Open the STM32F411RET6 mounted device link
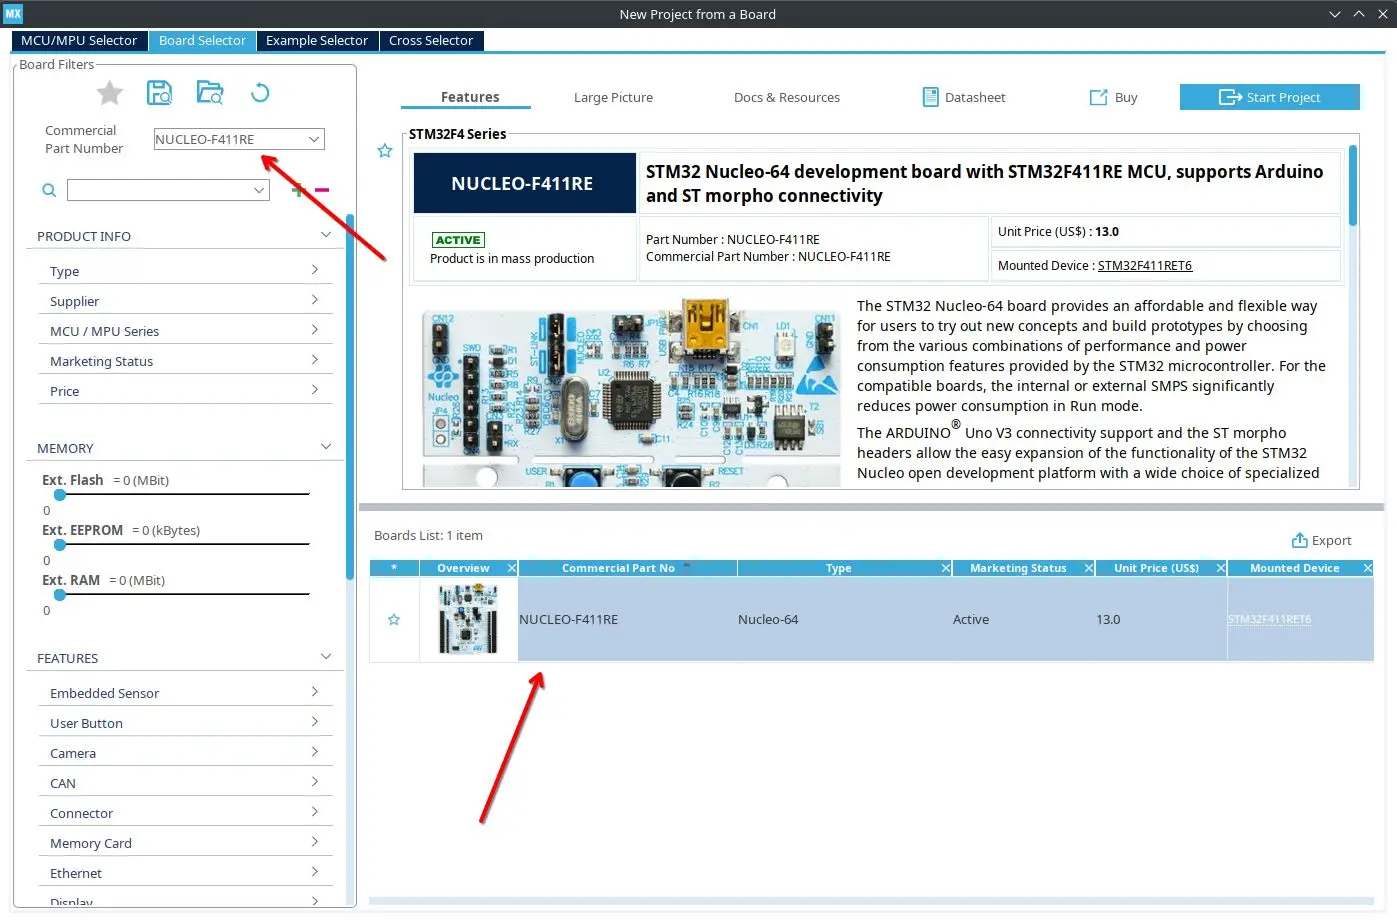 click(x=1145, y=265)
